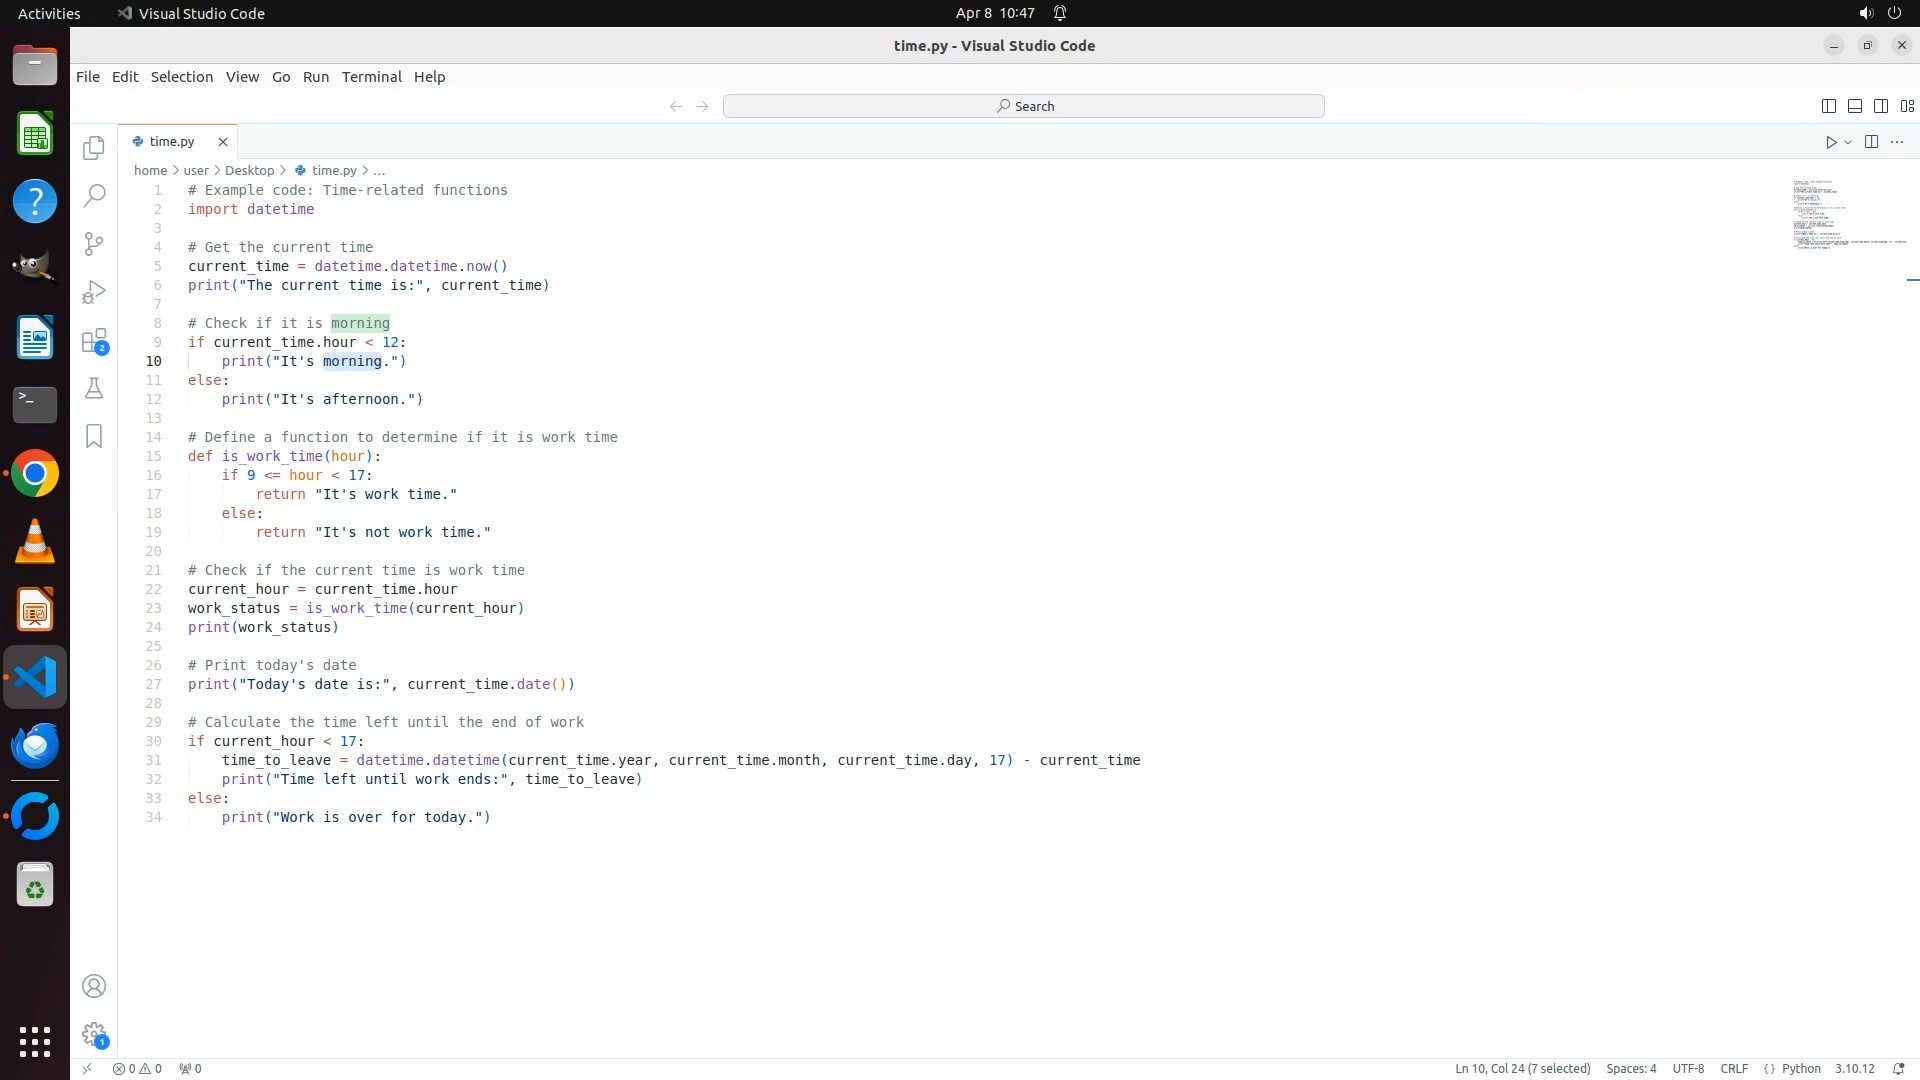Toggle the primary side bar layout button

1829,106
